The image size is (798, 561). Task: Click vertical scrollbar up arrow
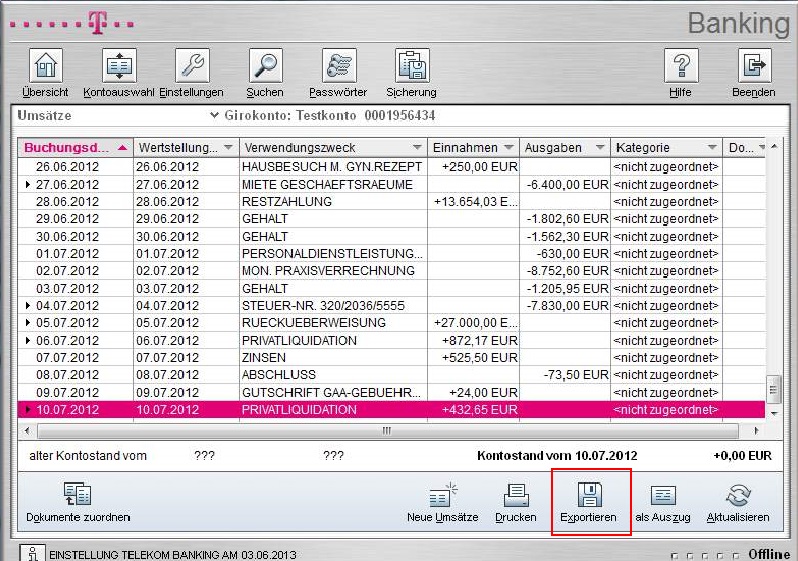774,147
